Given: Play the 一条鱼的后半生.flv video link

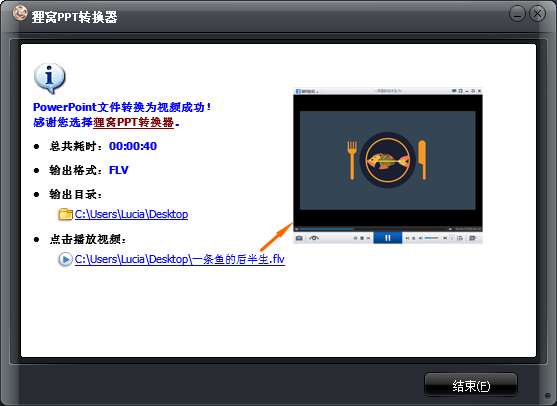Looking at the screenshot, I should point(180,259).
